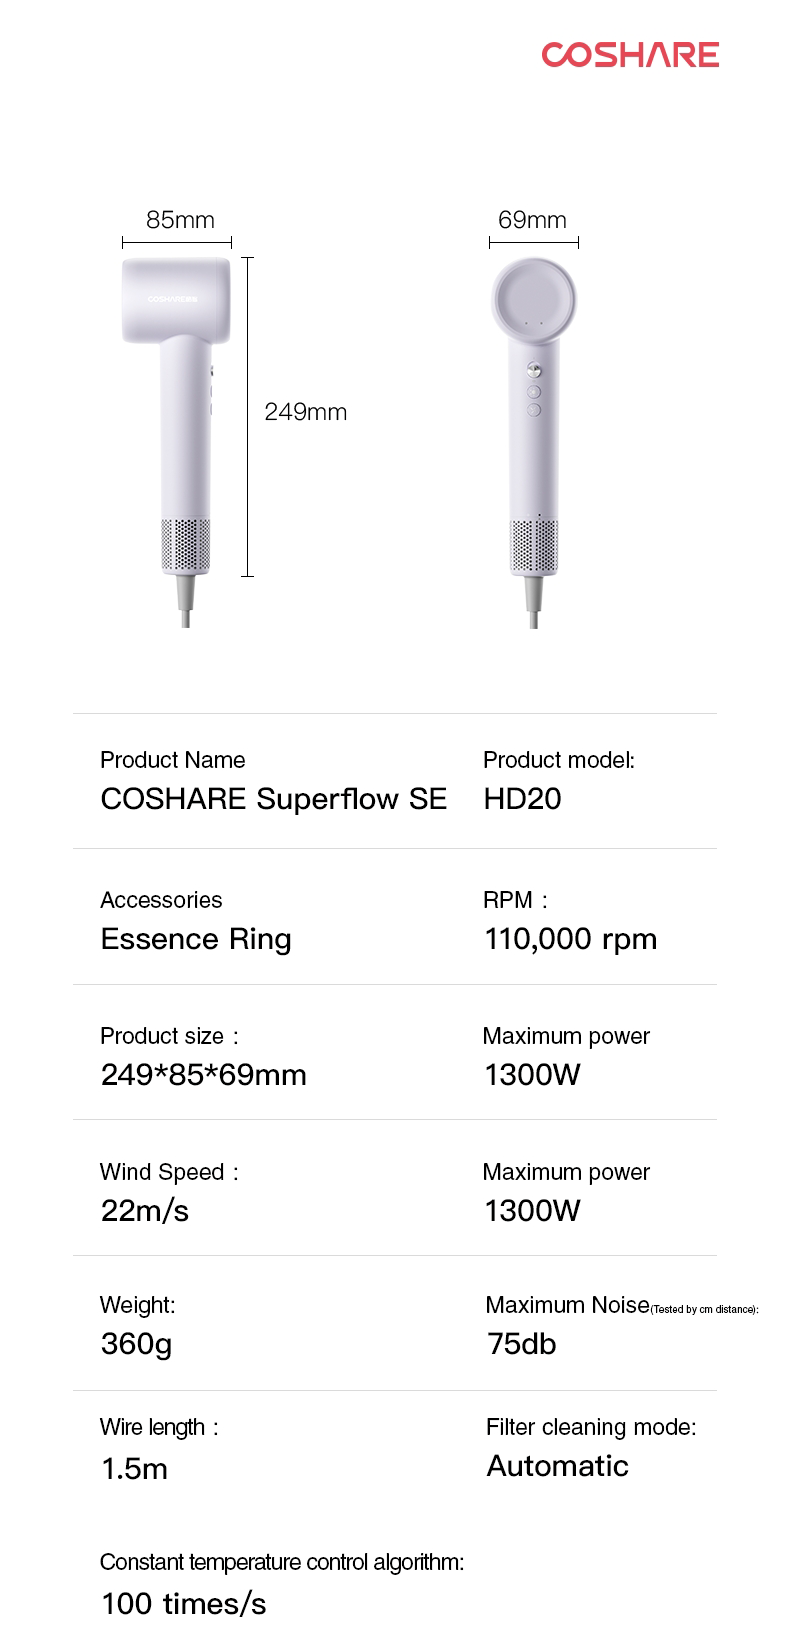This screenshot has width=790, height=1651.
Task: Click the Automatic filter cleaning mode value
Action: point(557,1466)
